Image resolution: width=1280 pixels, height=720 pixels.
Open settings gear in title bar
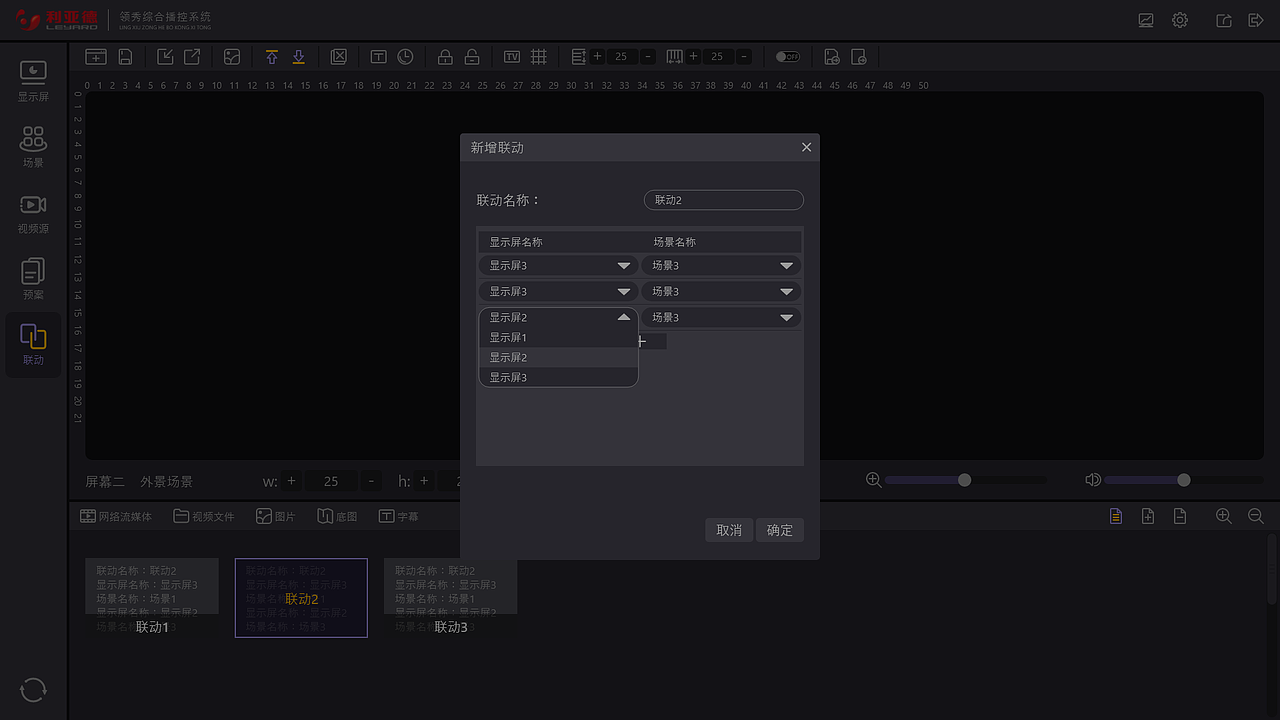1180,20
